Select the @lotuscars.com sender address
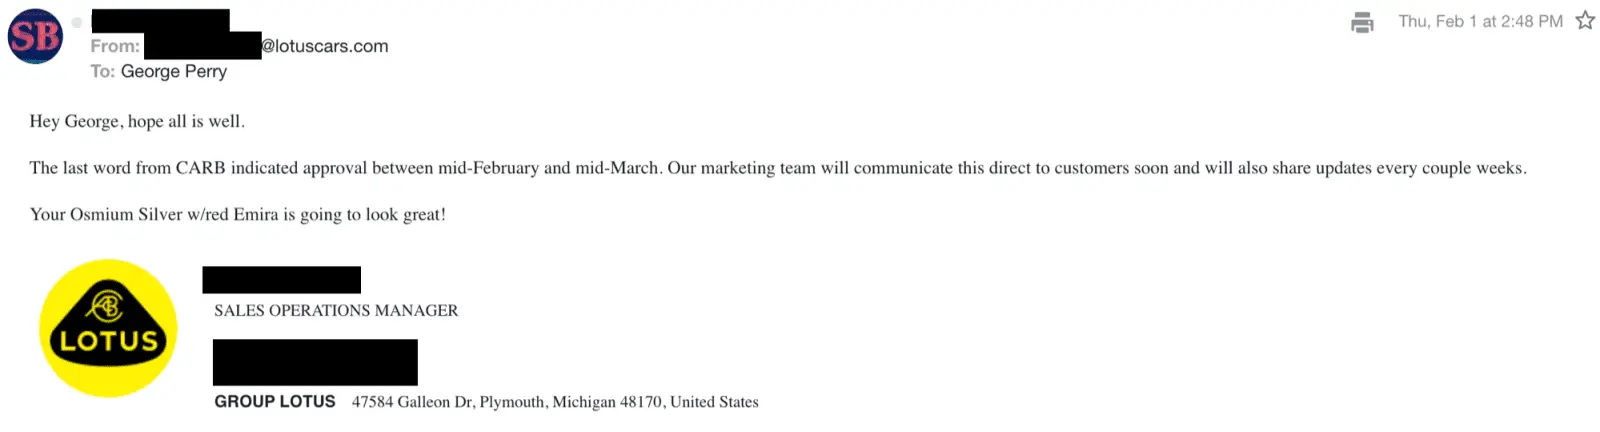Viewport: 1600px width, 432px height. pyautogui.click(x=325, y=46)
